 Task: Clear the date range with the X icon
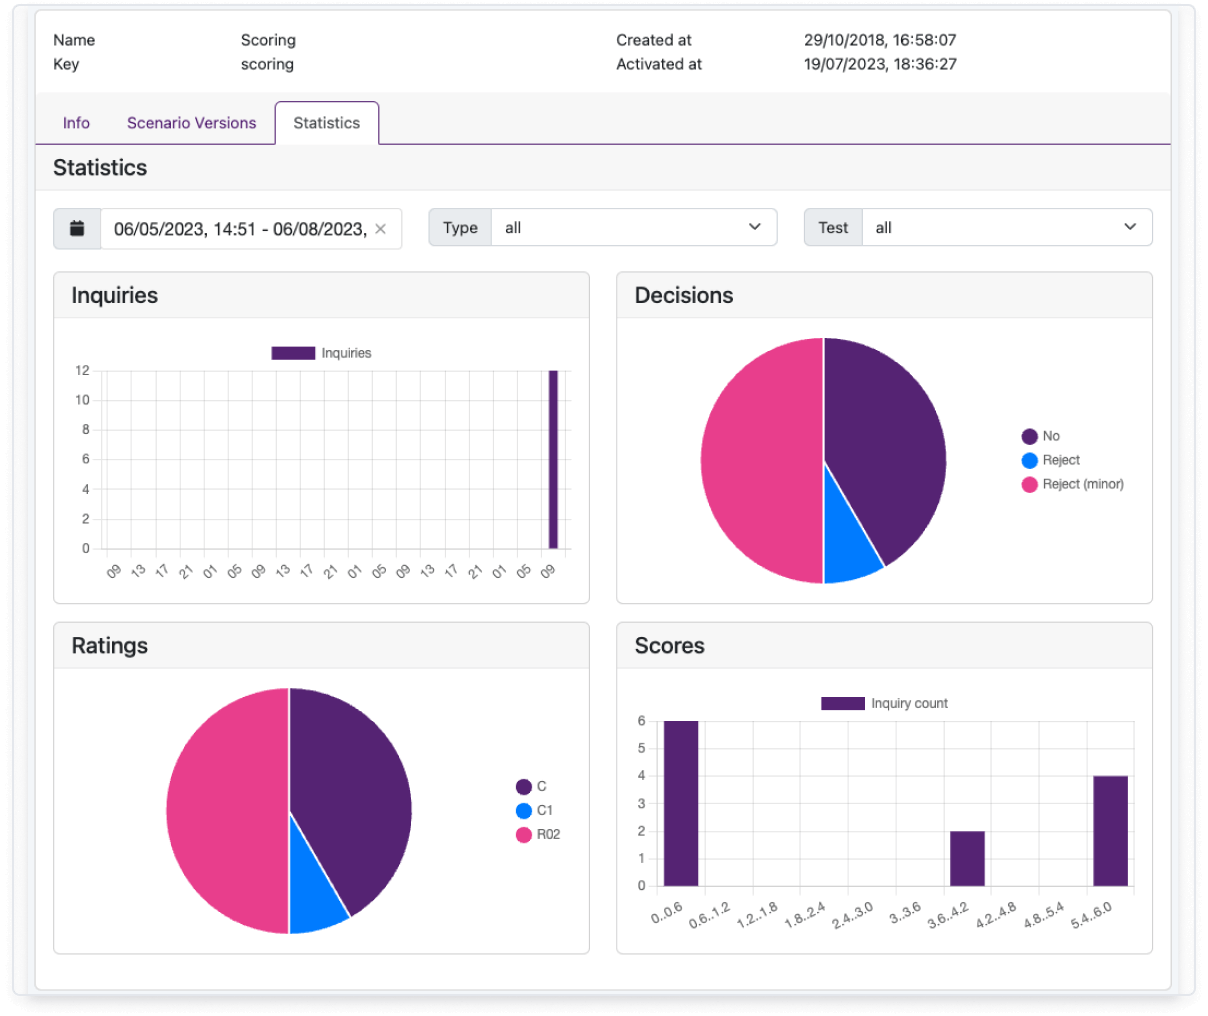(x=380, y=229)
